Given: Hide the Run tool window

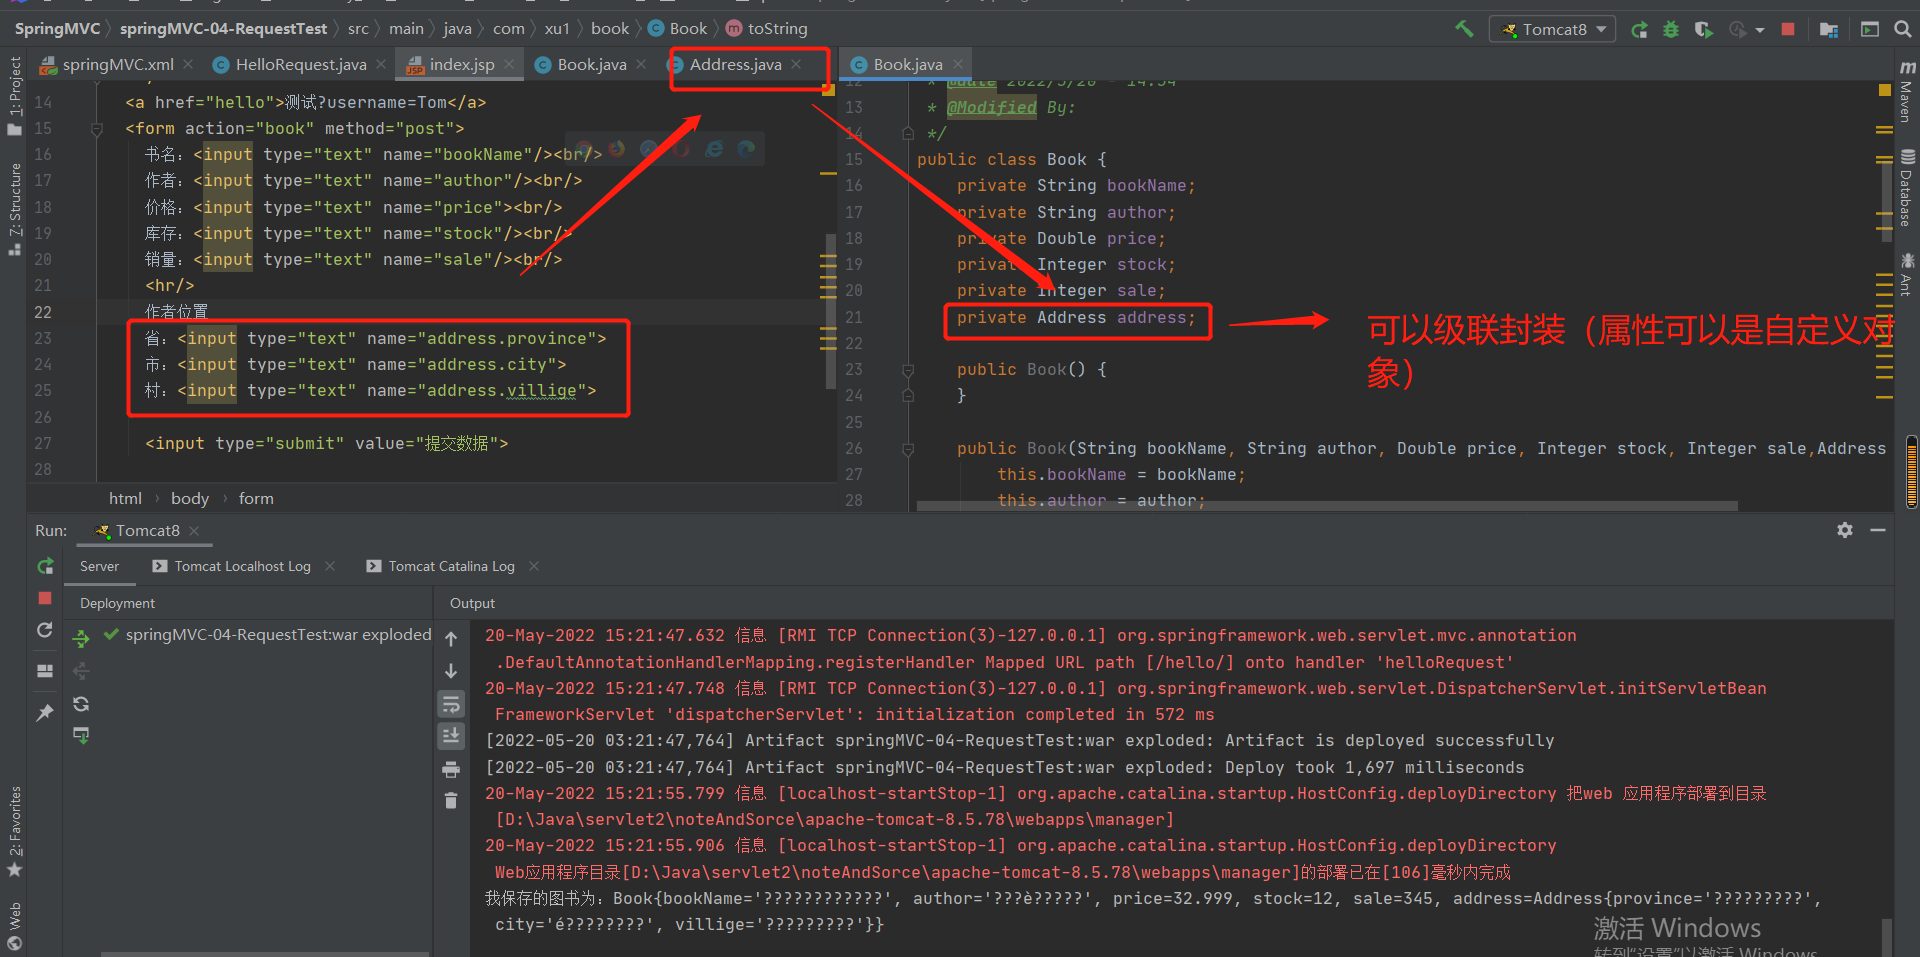Looking at the screenshot, I should pos(1878,530).
